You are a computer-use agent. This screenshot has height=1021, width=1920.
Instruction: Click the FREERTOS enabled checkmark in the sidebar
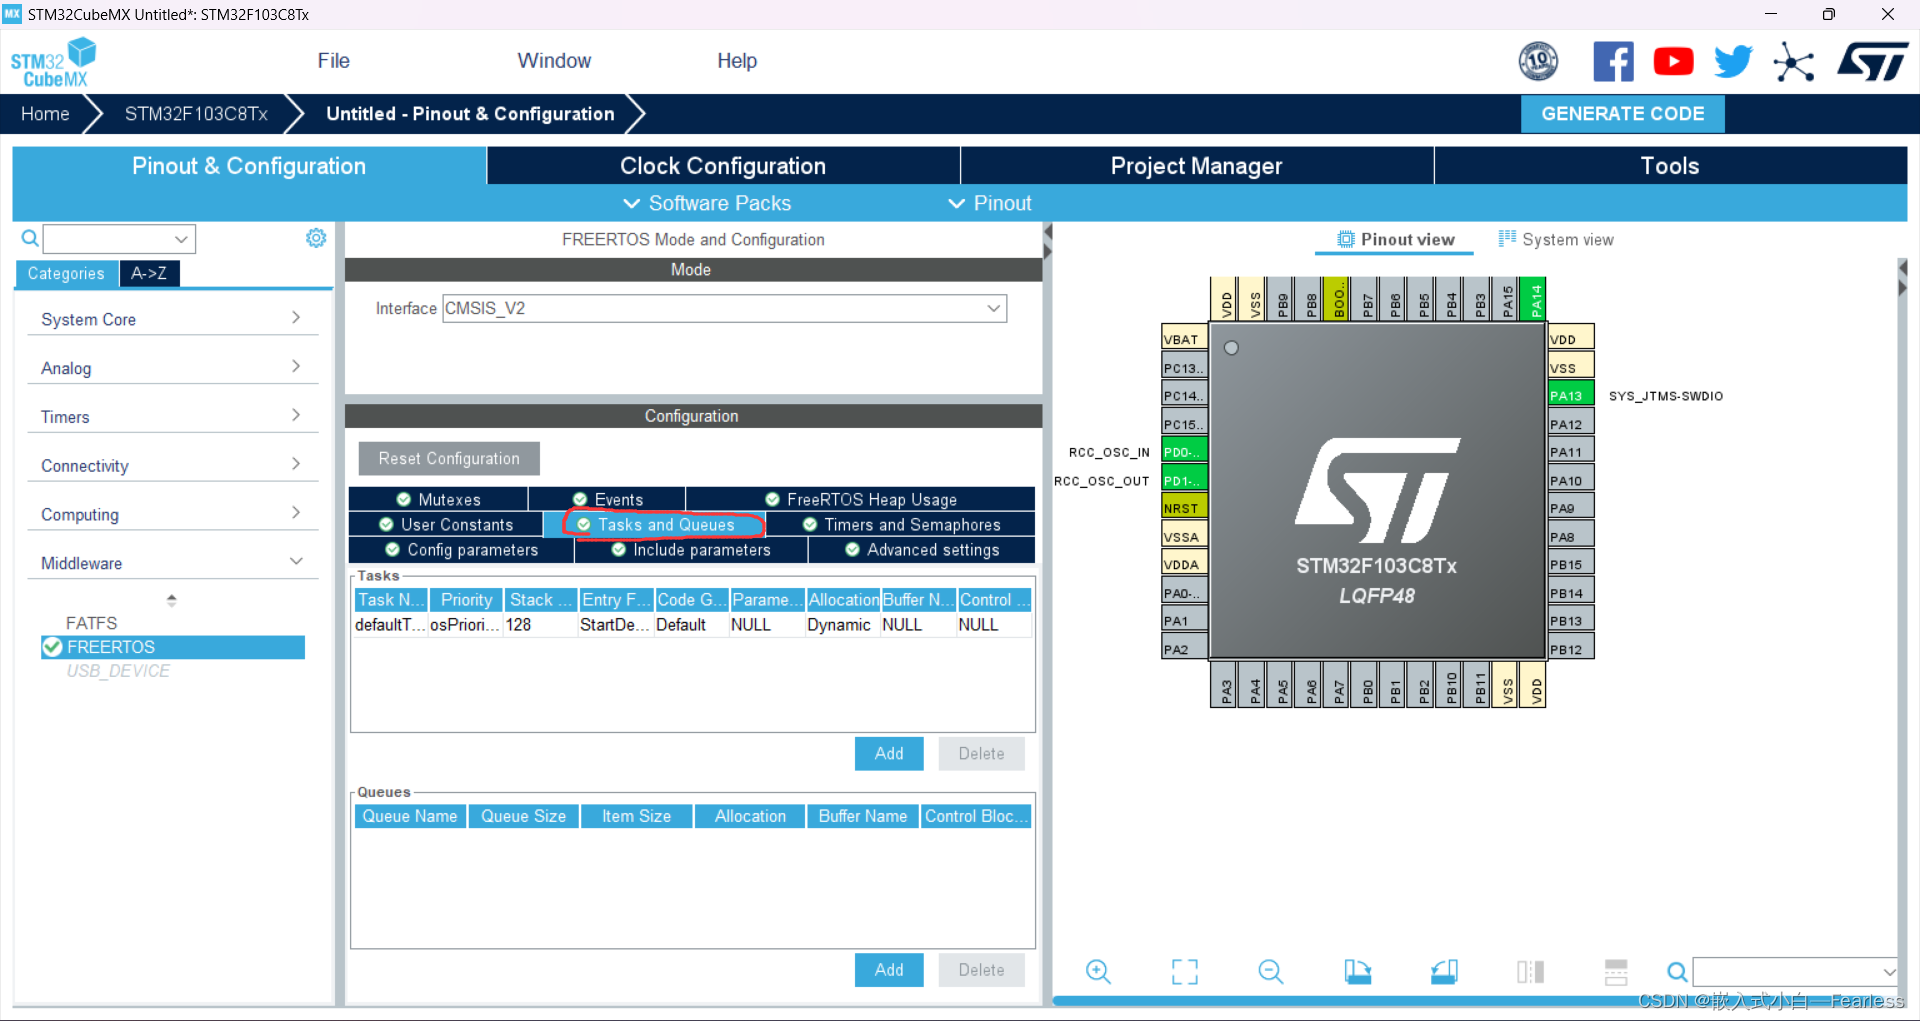[x=51, y=647]
